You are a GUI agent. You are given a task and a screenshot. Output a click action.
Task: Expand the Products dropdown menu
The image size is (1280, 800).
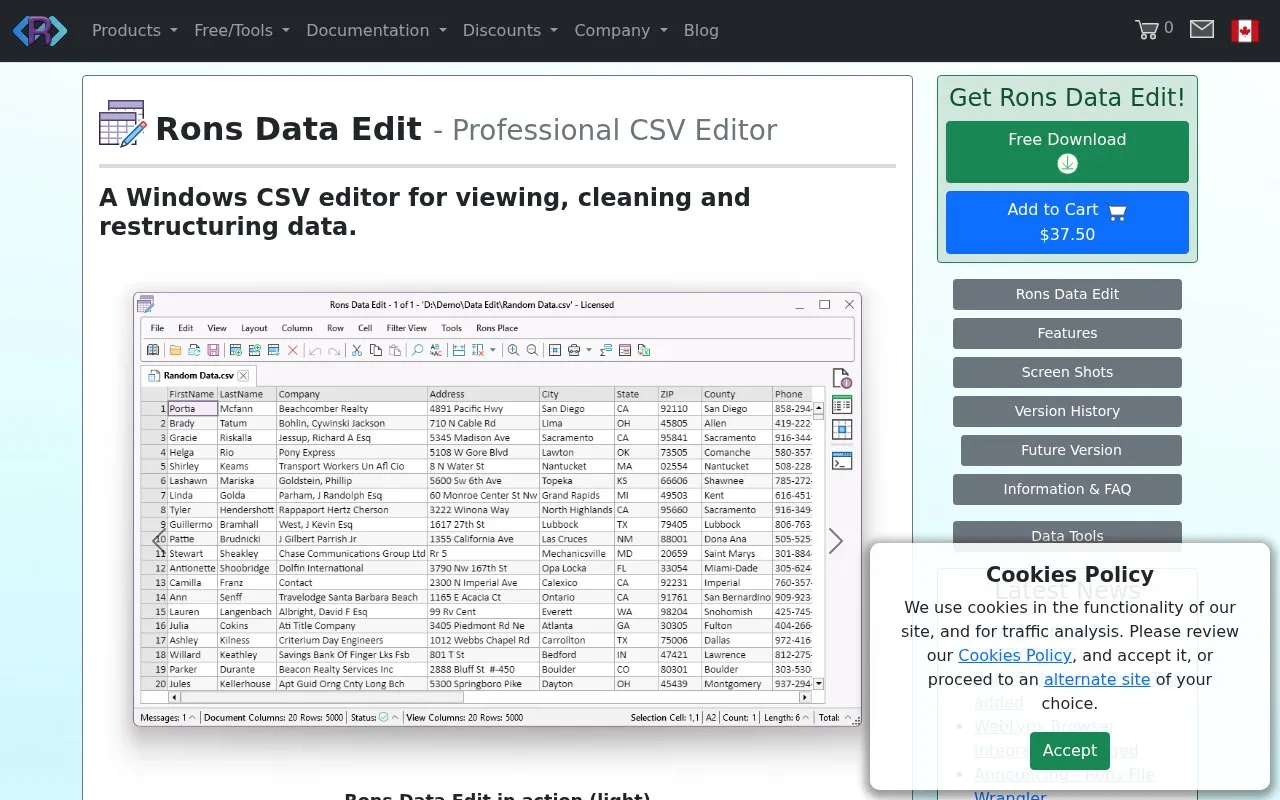[135, 30]
